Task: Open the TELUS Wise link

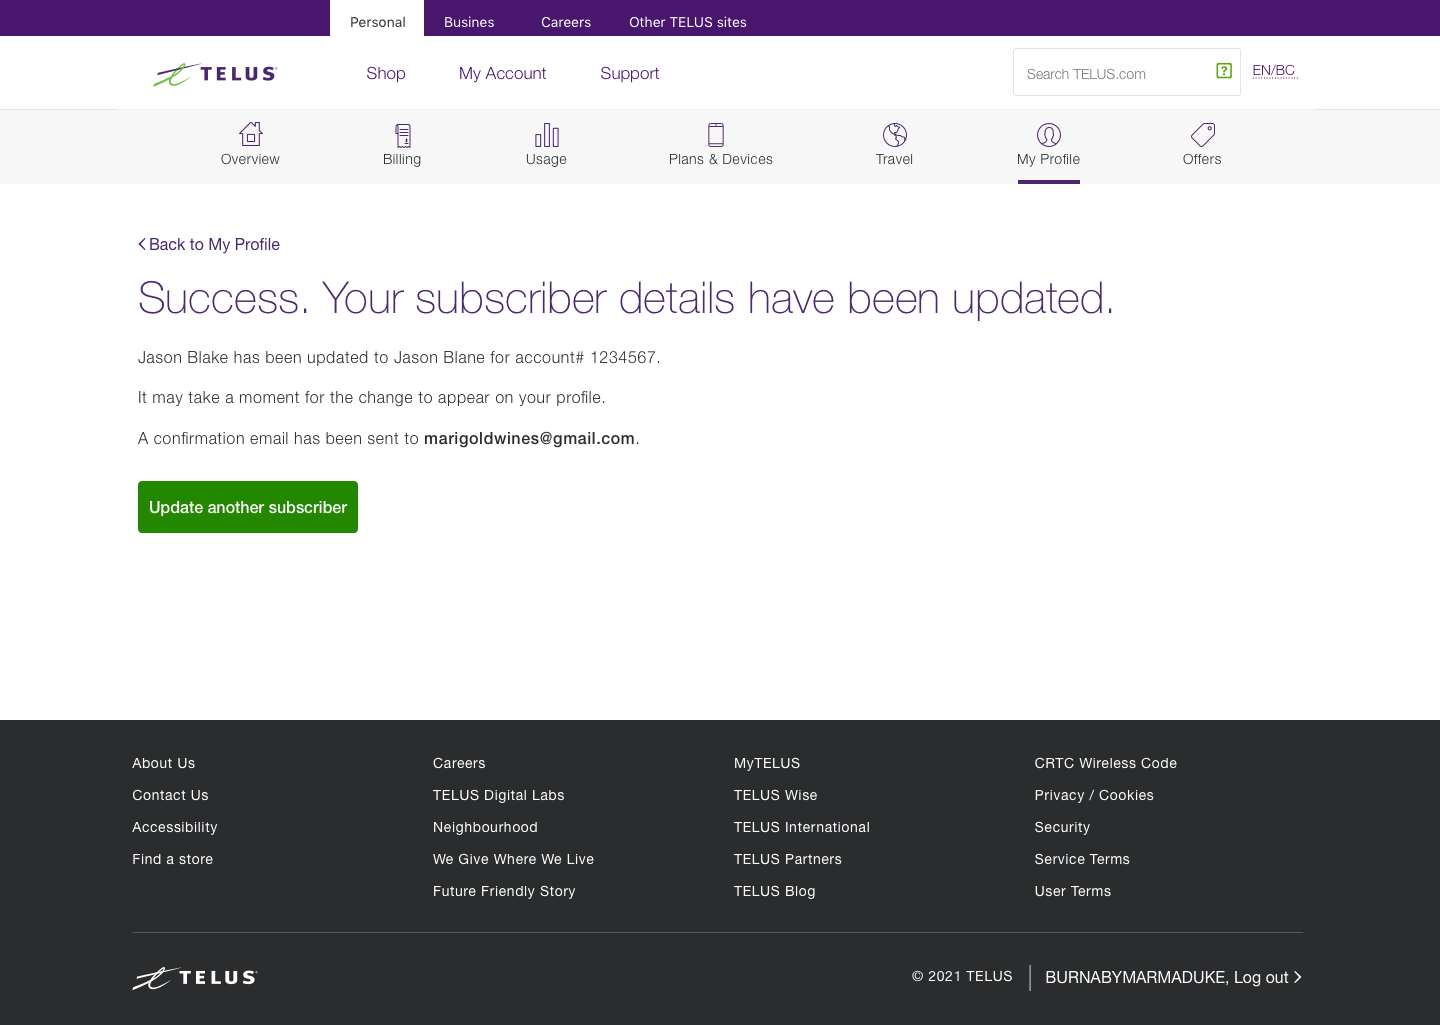Action: pyautogui.click(x=776, y=795)
